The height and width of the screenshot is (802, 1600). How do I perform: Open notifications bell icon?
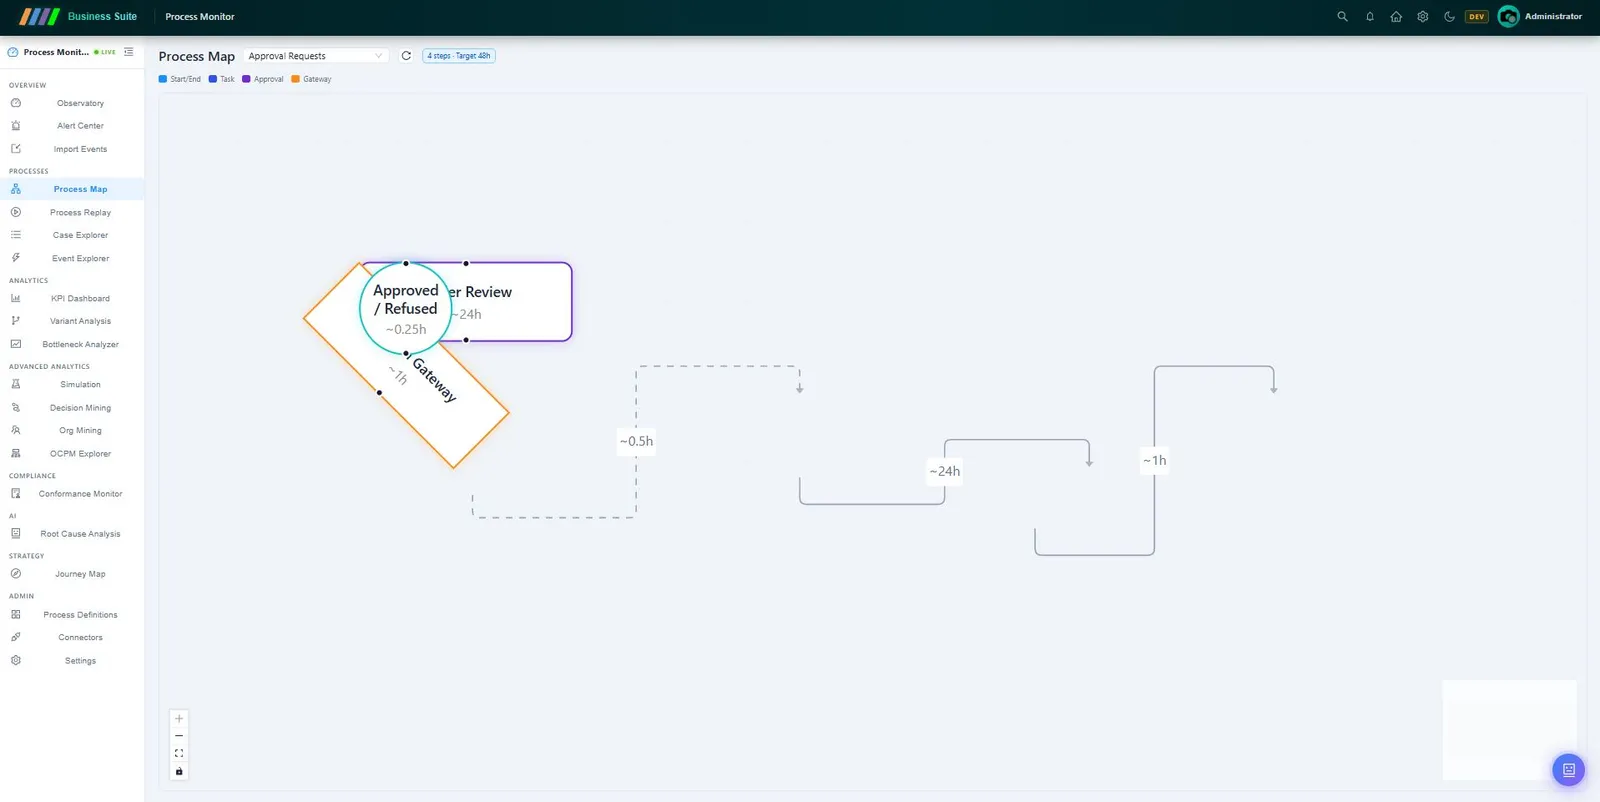pos(1369,16)
